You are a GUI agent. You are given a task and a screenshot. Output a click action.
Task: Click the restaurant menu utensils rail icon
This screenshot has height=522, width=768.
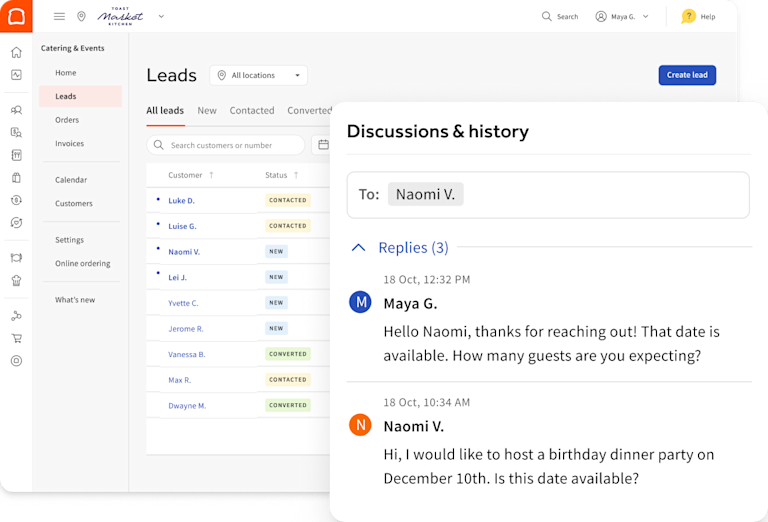point(16,155)
